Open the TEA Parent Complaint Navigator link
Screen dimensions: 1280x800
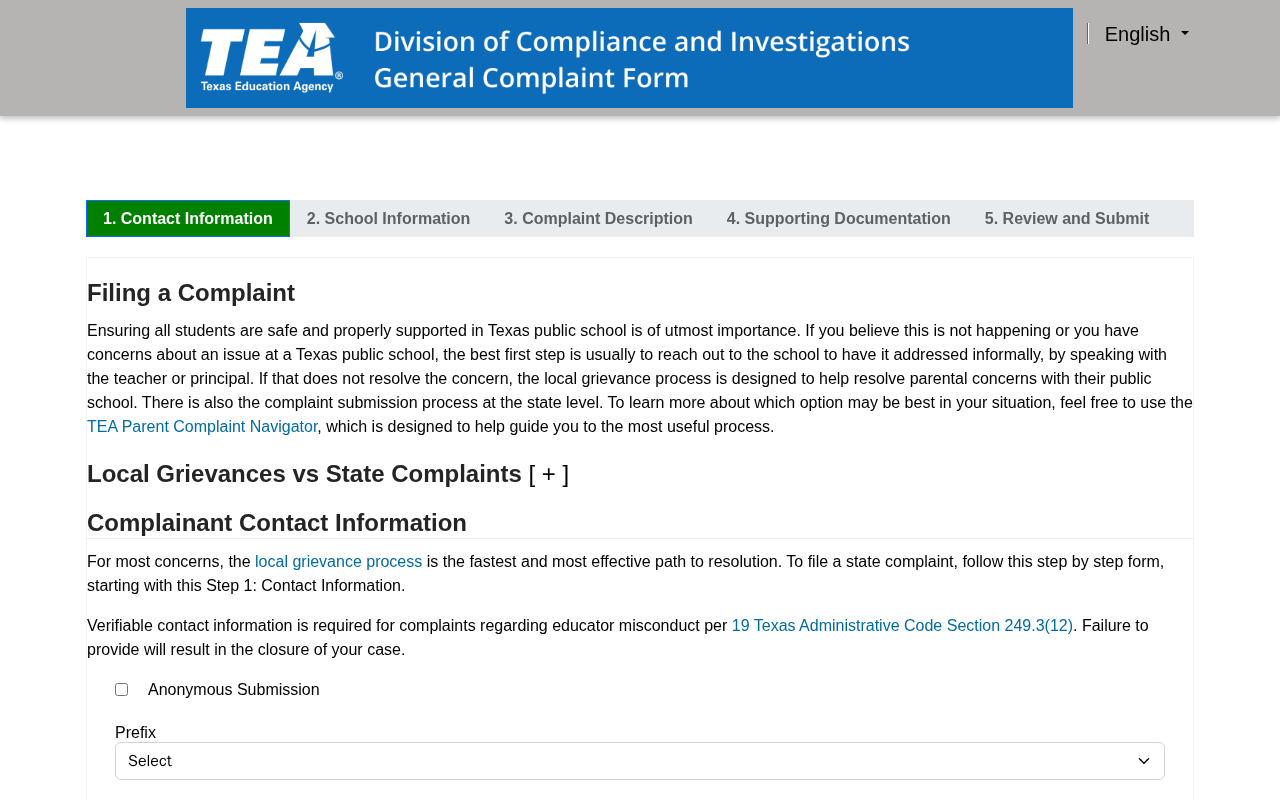(202, 427)
